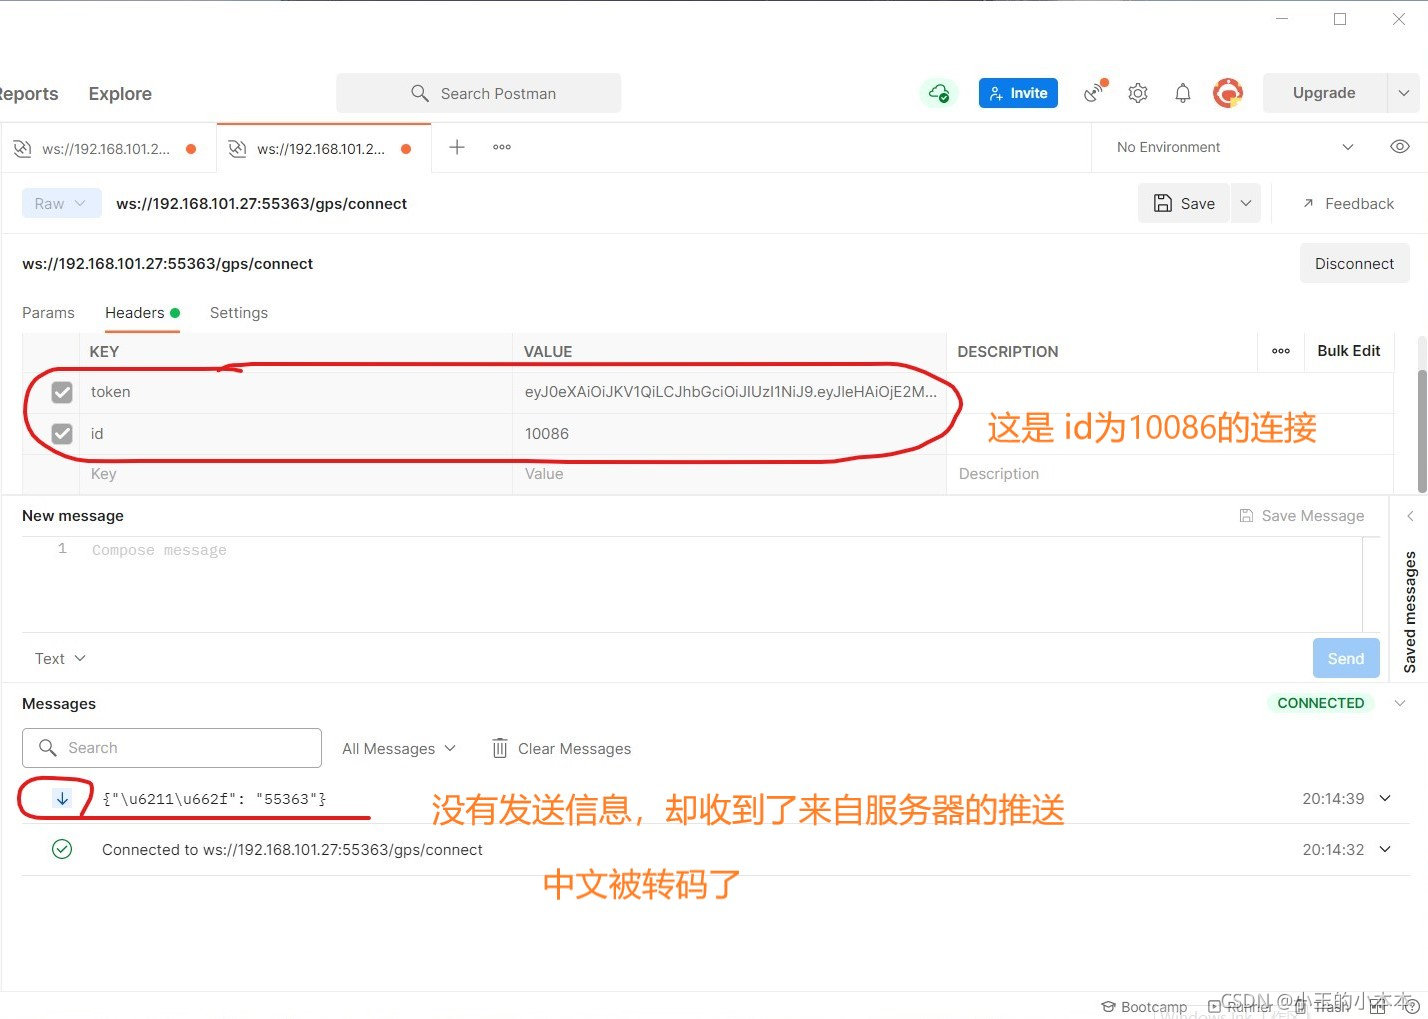Screen dimensions: 1428x1019
Task: Open the Text message format dropdown
Action: pyautogui.click(x=60, y=659)
